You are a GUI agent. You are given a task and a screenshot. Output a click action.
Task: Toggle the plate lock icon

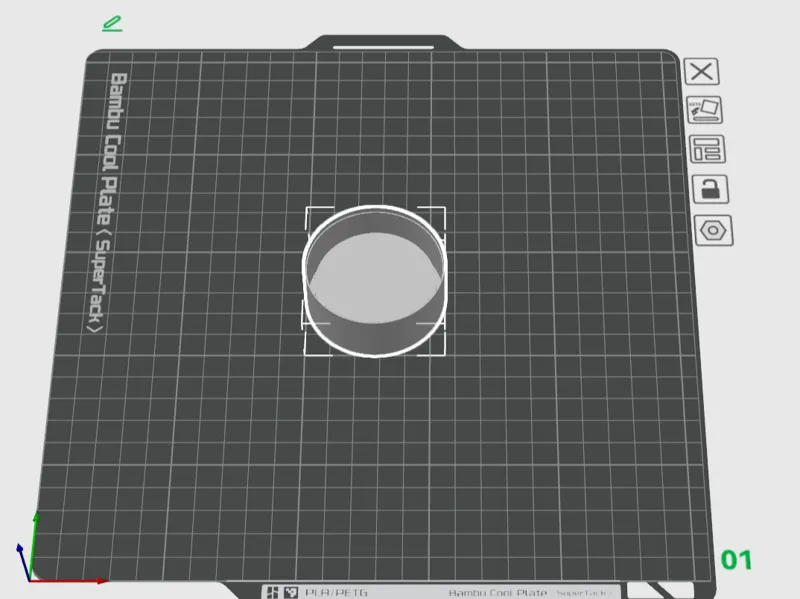pos(710,189)
